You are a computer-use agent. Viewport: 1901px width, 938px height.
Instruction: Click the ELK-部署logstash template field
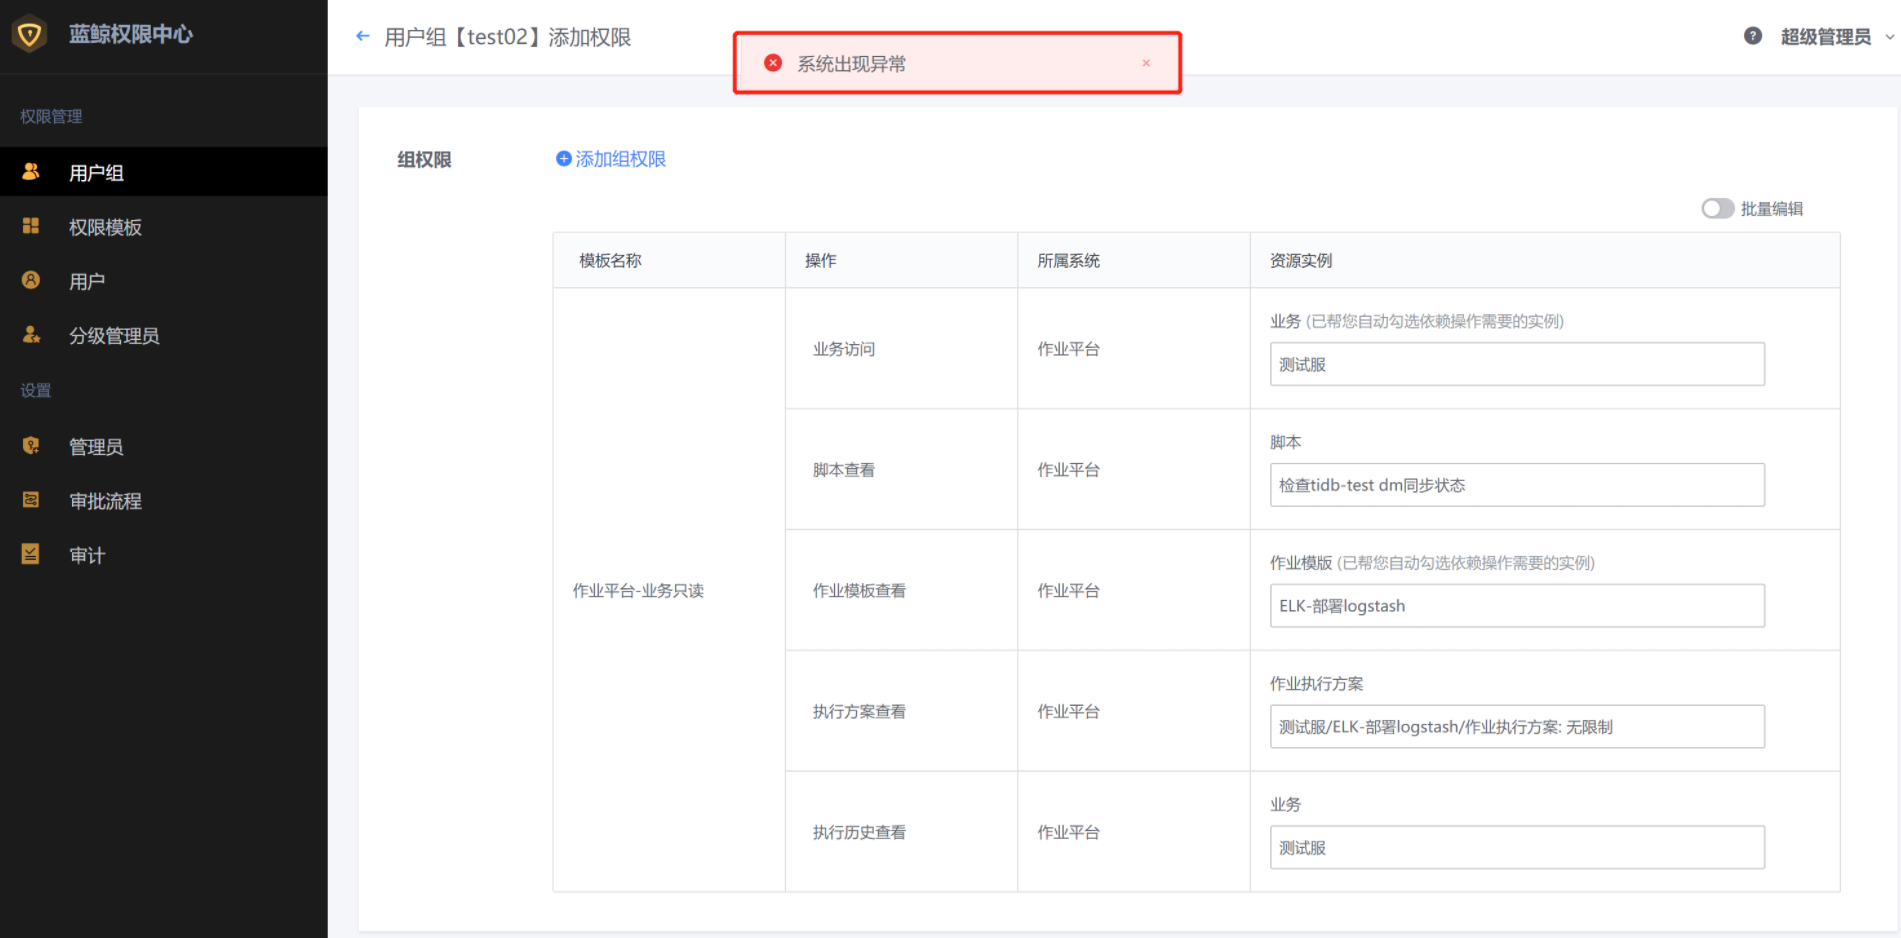(x=1516, y=605)
